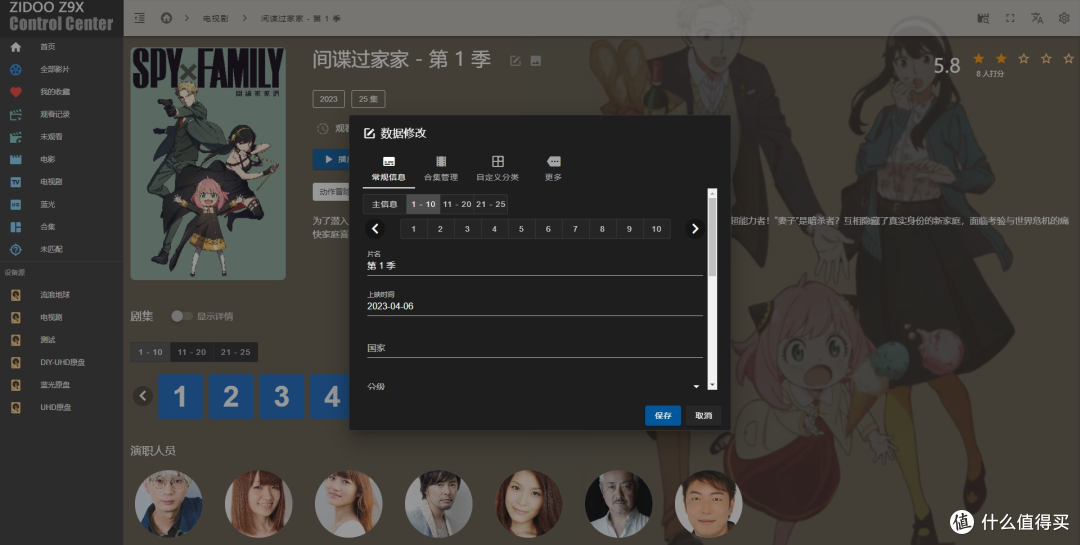Screen dimensions: 1080x545
Task: Click the 国家 input field
Action: pyautogui.click(x=534, y=346)
